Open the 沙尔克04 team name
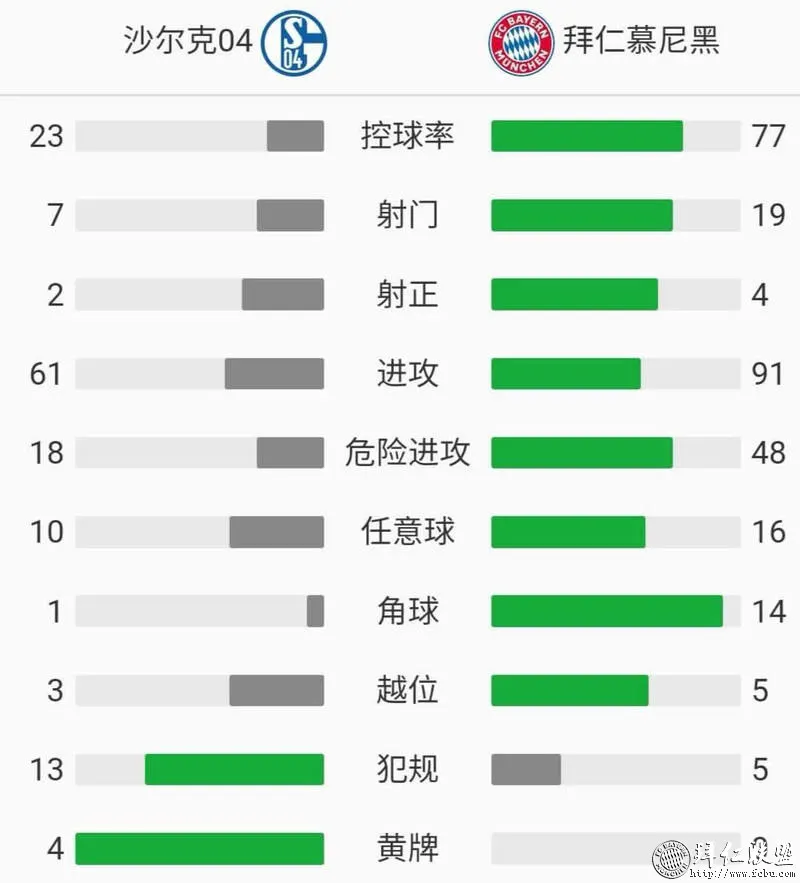 [187, 41]
